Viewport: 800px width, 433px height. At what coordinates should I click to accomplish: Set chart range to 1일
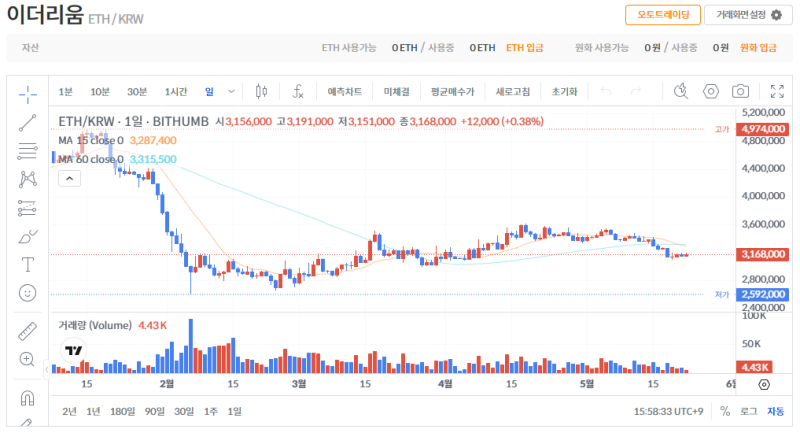point(234,411)
